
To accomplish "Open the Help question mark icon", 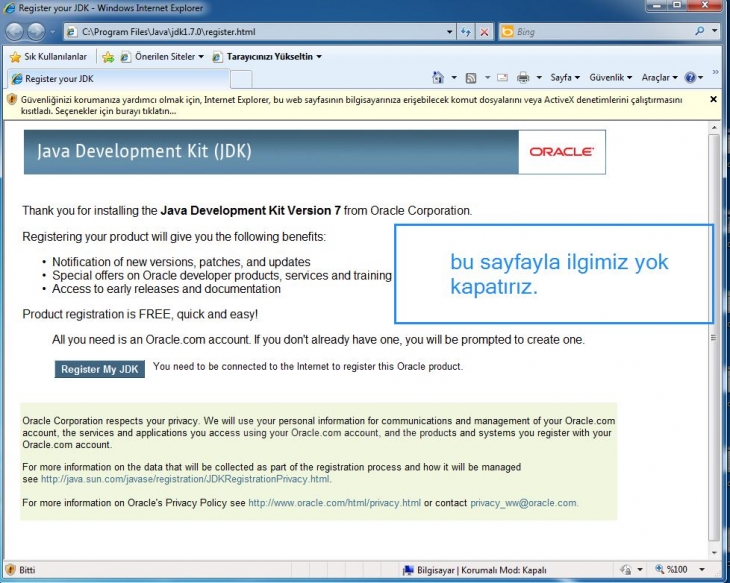I will (690, 77).
